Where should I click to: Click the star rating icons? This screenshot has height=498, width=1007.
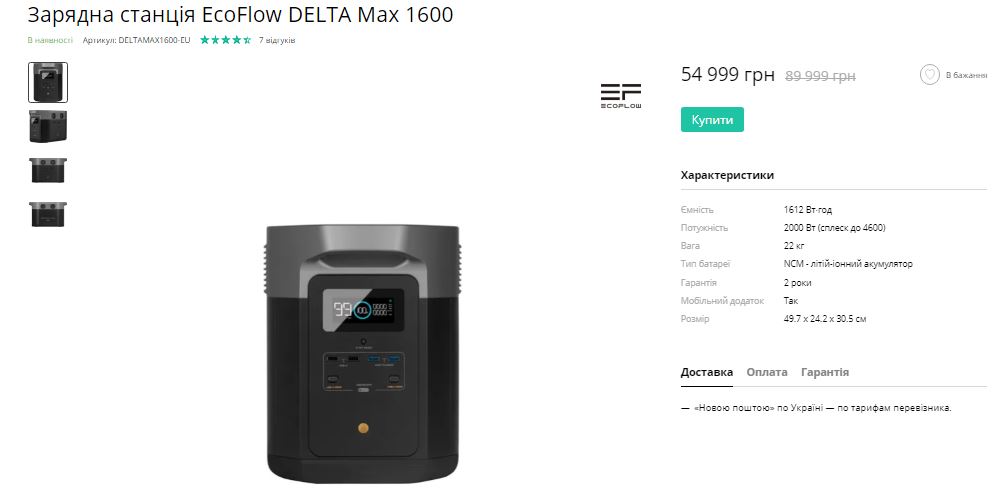[x=225, y=40]
